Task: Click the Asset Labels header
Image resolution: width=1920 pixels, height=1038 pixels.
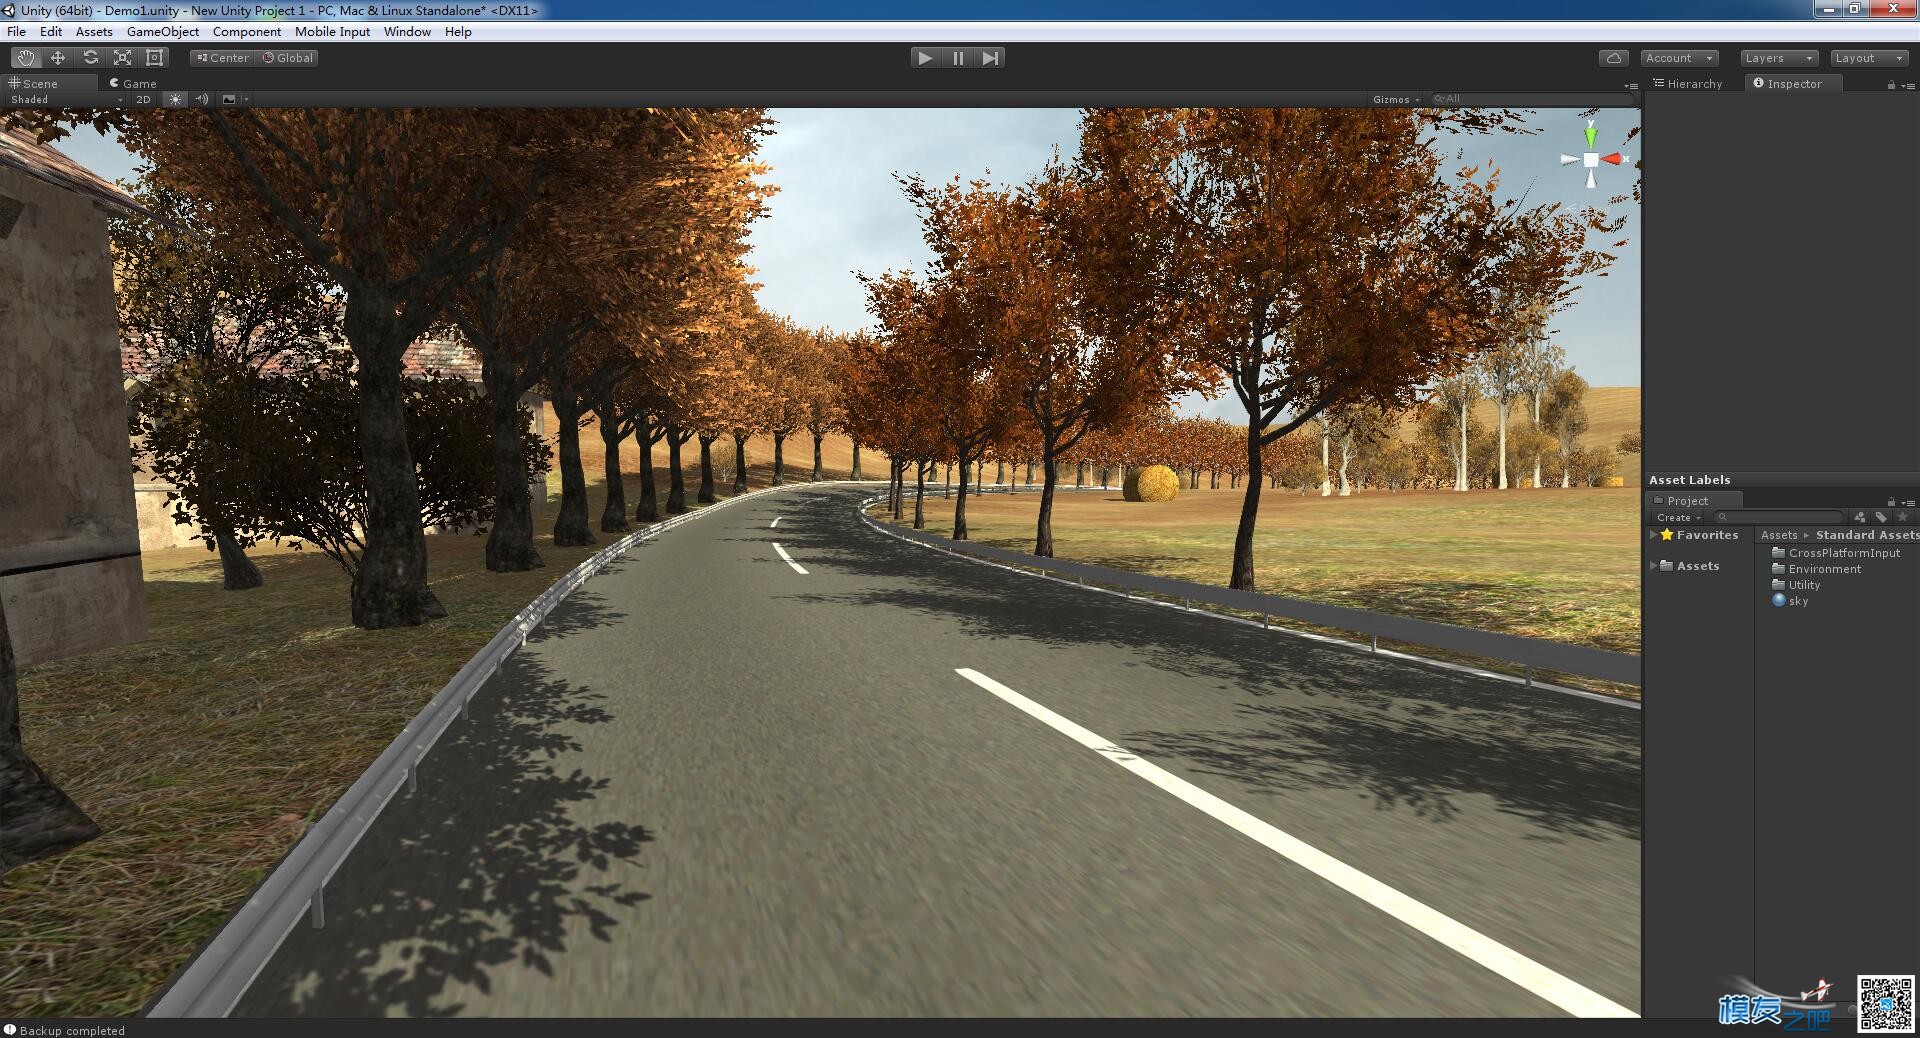Action: [1689, 480]
